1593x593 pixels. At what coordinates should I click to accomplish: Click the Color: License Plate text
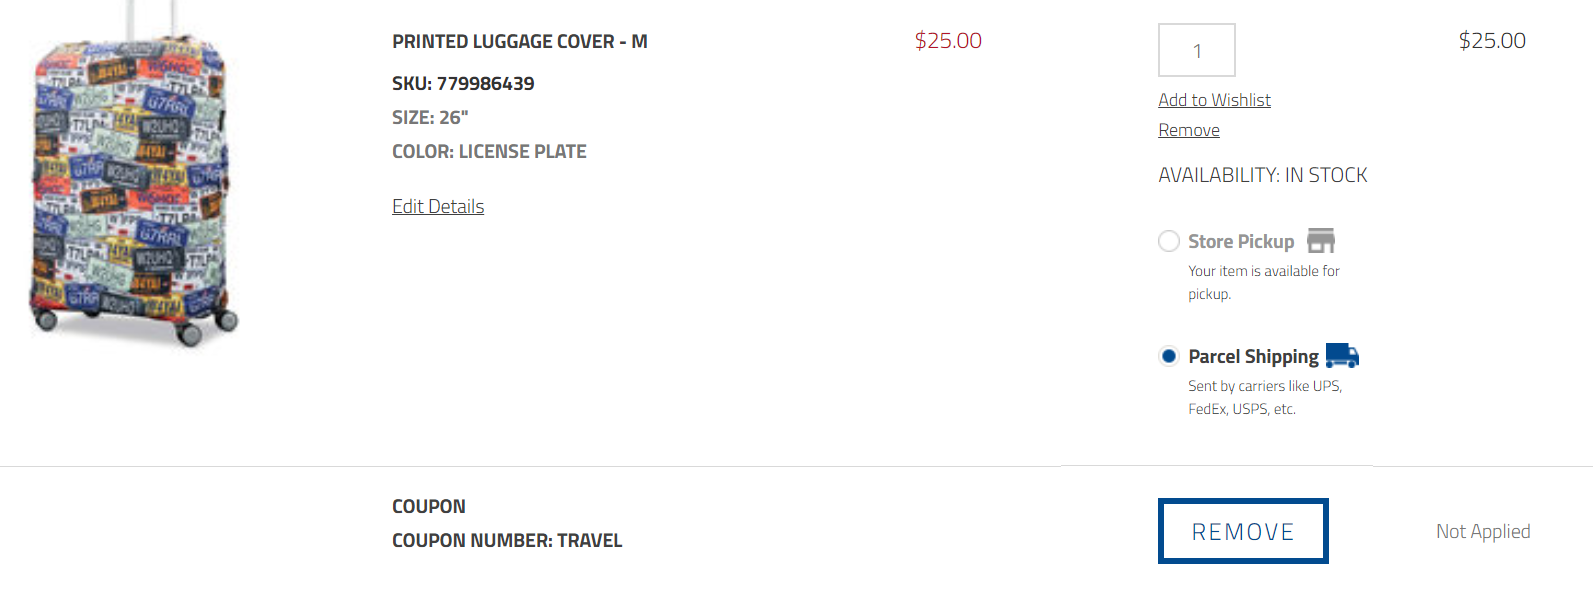[489, 152]
